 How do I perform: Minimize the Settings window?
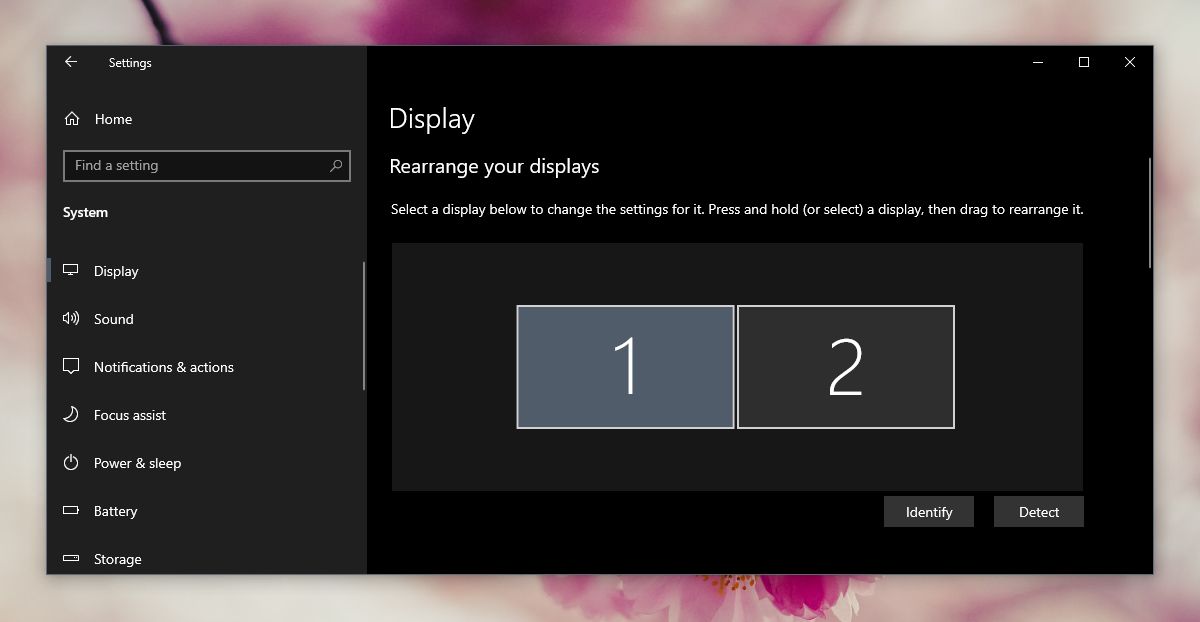pyautogui.click(x=1037, y=62)
